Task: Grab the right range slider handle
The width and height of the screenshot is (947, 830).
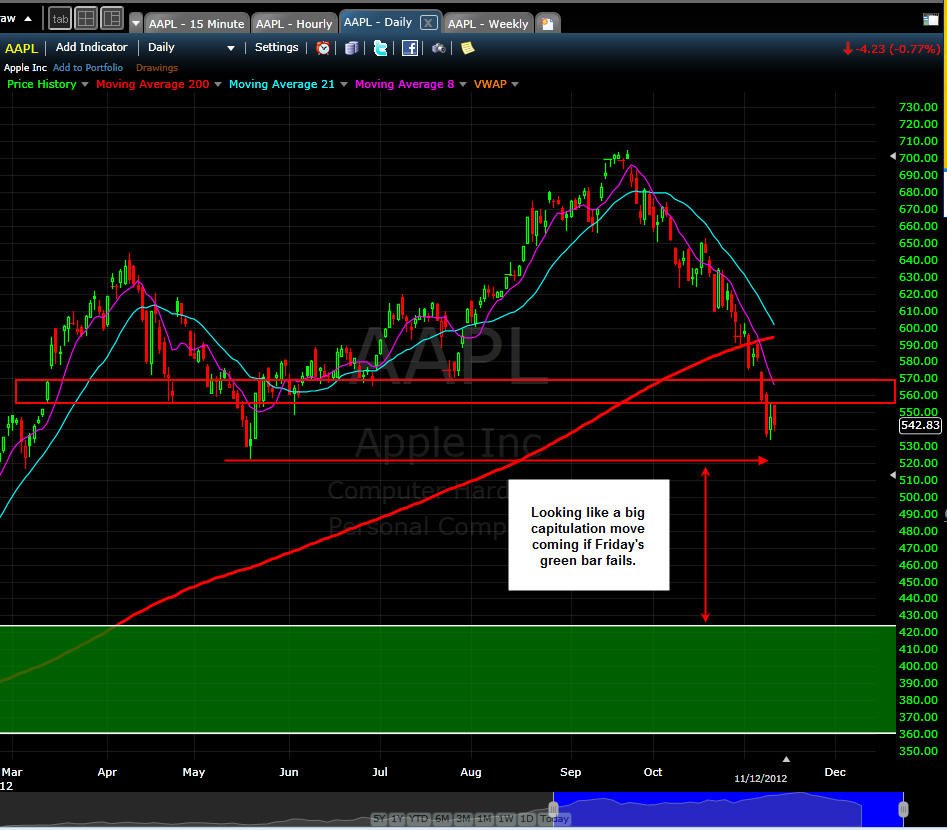Action: (903, 809)
